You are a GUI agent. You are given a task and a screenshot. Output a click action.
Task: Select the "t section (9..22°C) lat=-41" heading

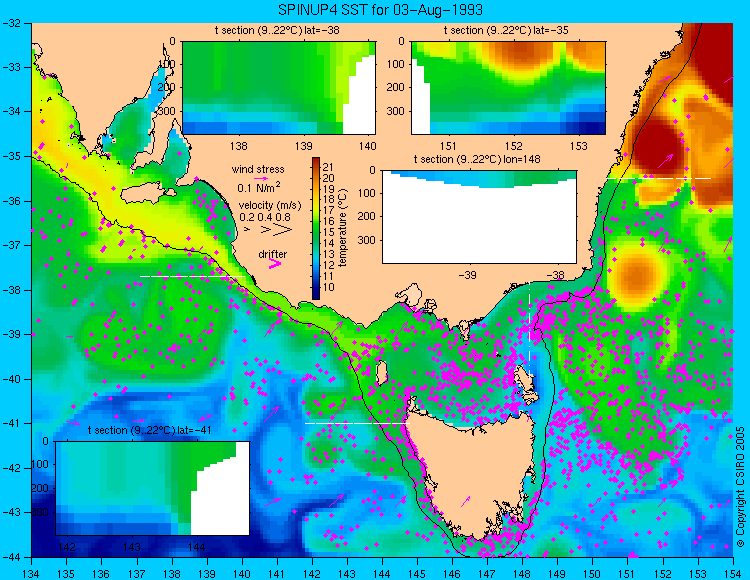tap(149, 430)
